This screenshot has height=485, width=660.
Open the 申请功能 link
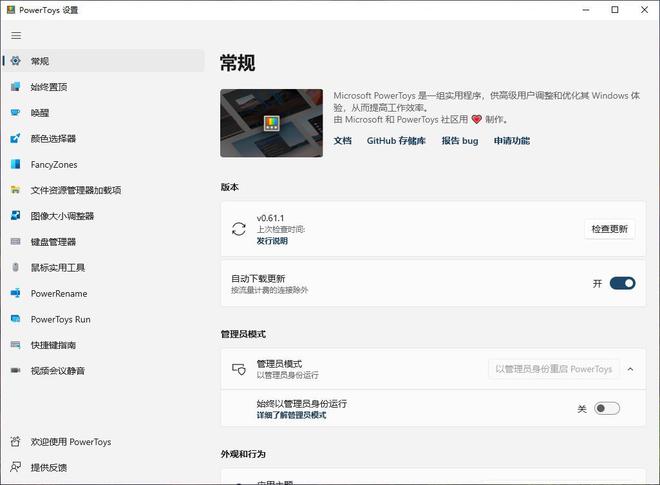(x=512, y=141)
